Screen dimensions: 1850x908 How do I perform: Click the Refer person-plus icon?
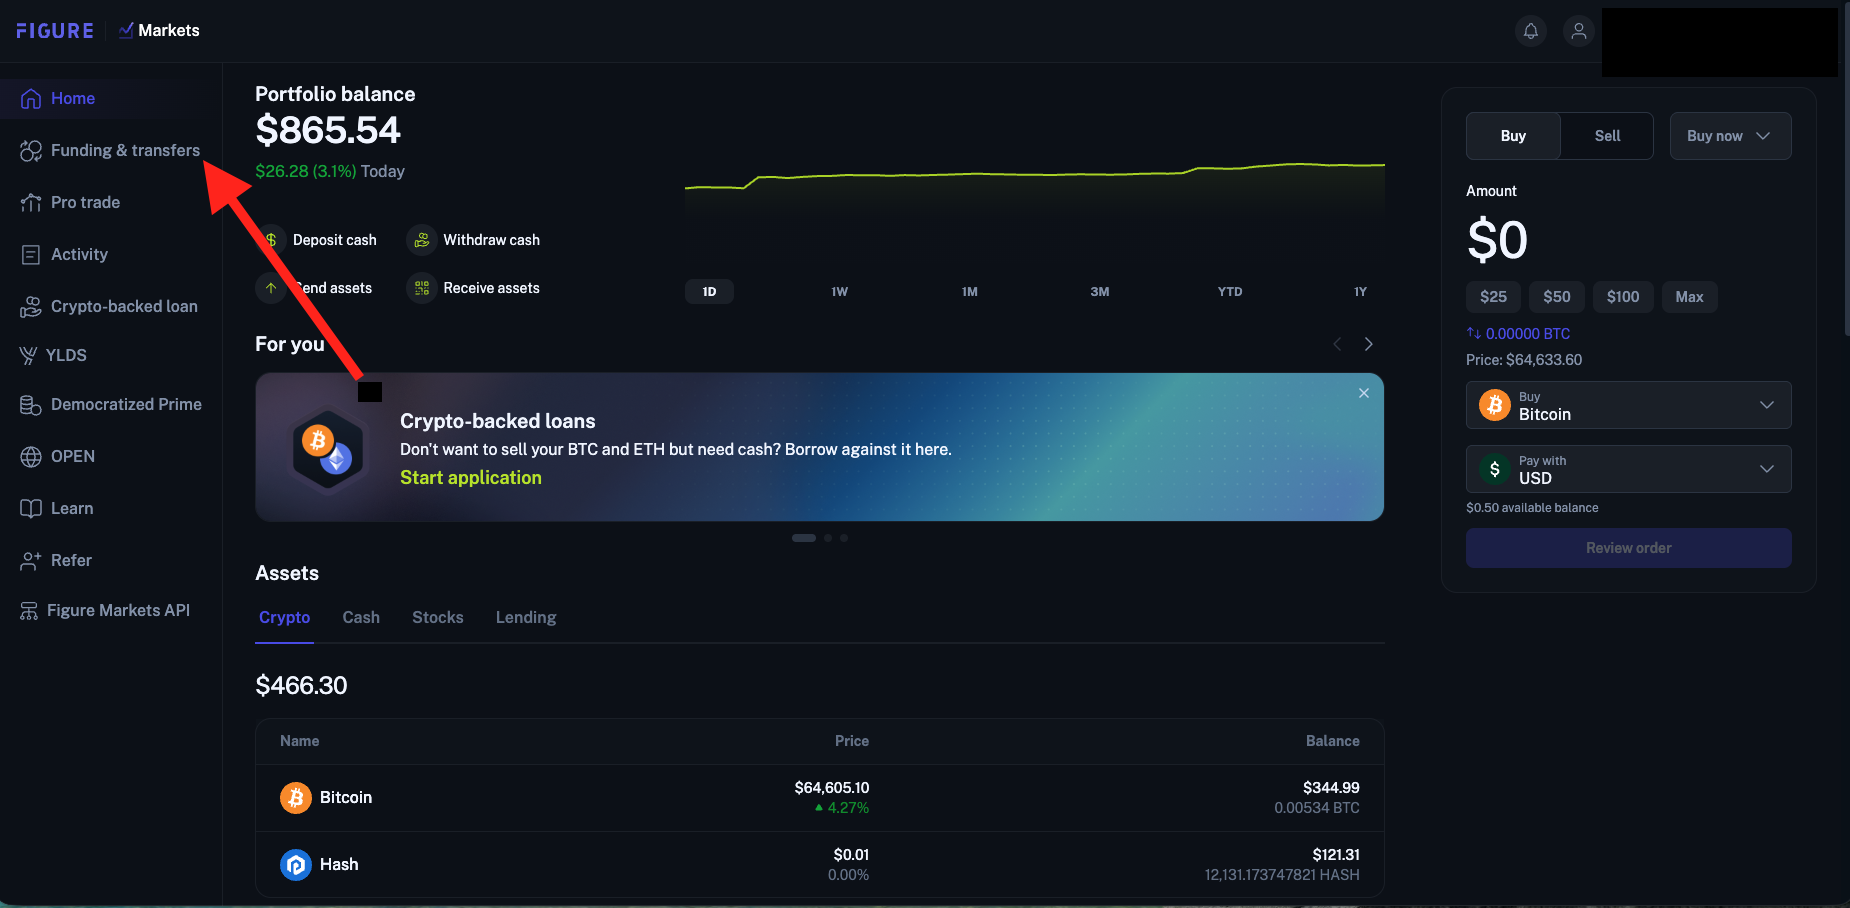pyautogui.click(x=31, y=560)
